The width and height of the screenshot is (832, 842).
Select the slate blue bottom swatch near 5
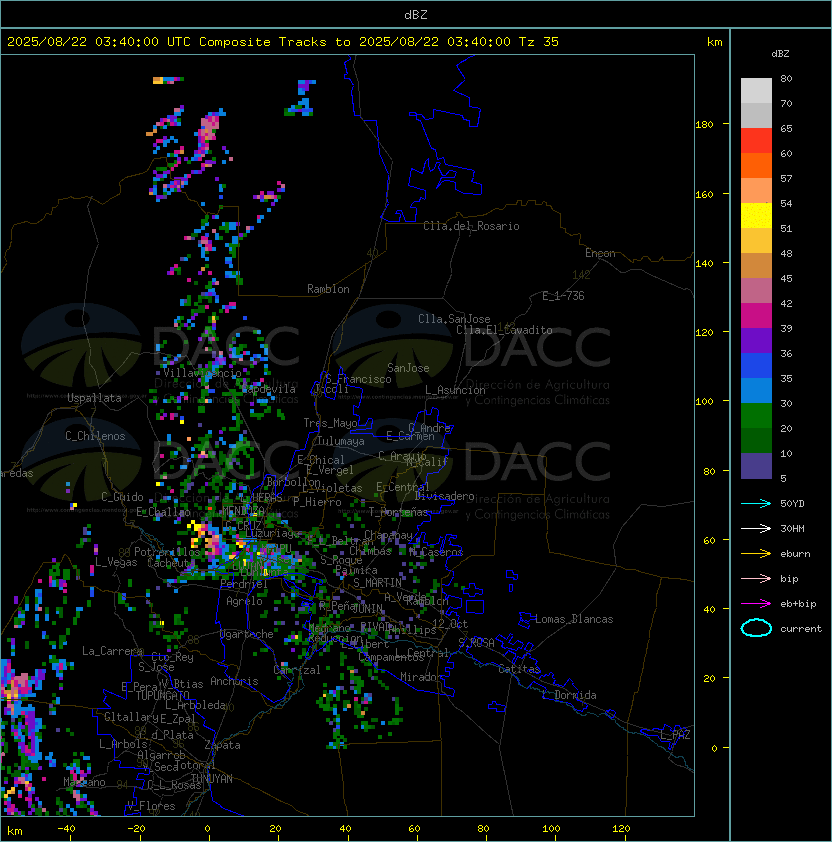756,466
